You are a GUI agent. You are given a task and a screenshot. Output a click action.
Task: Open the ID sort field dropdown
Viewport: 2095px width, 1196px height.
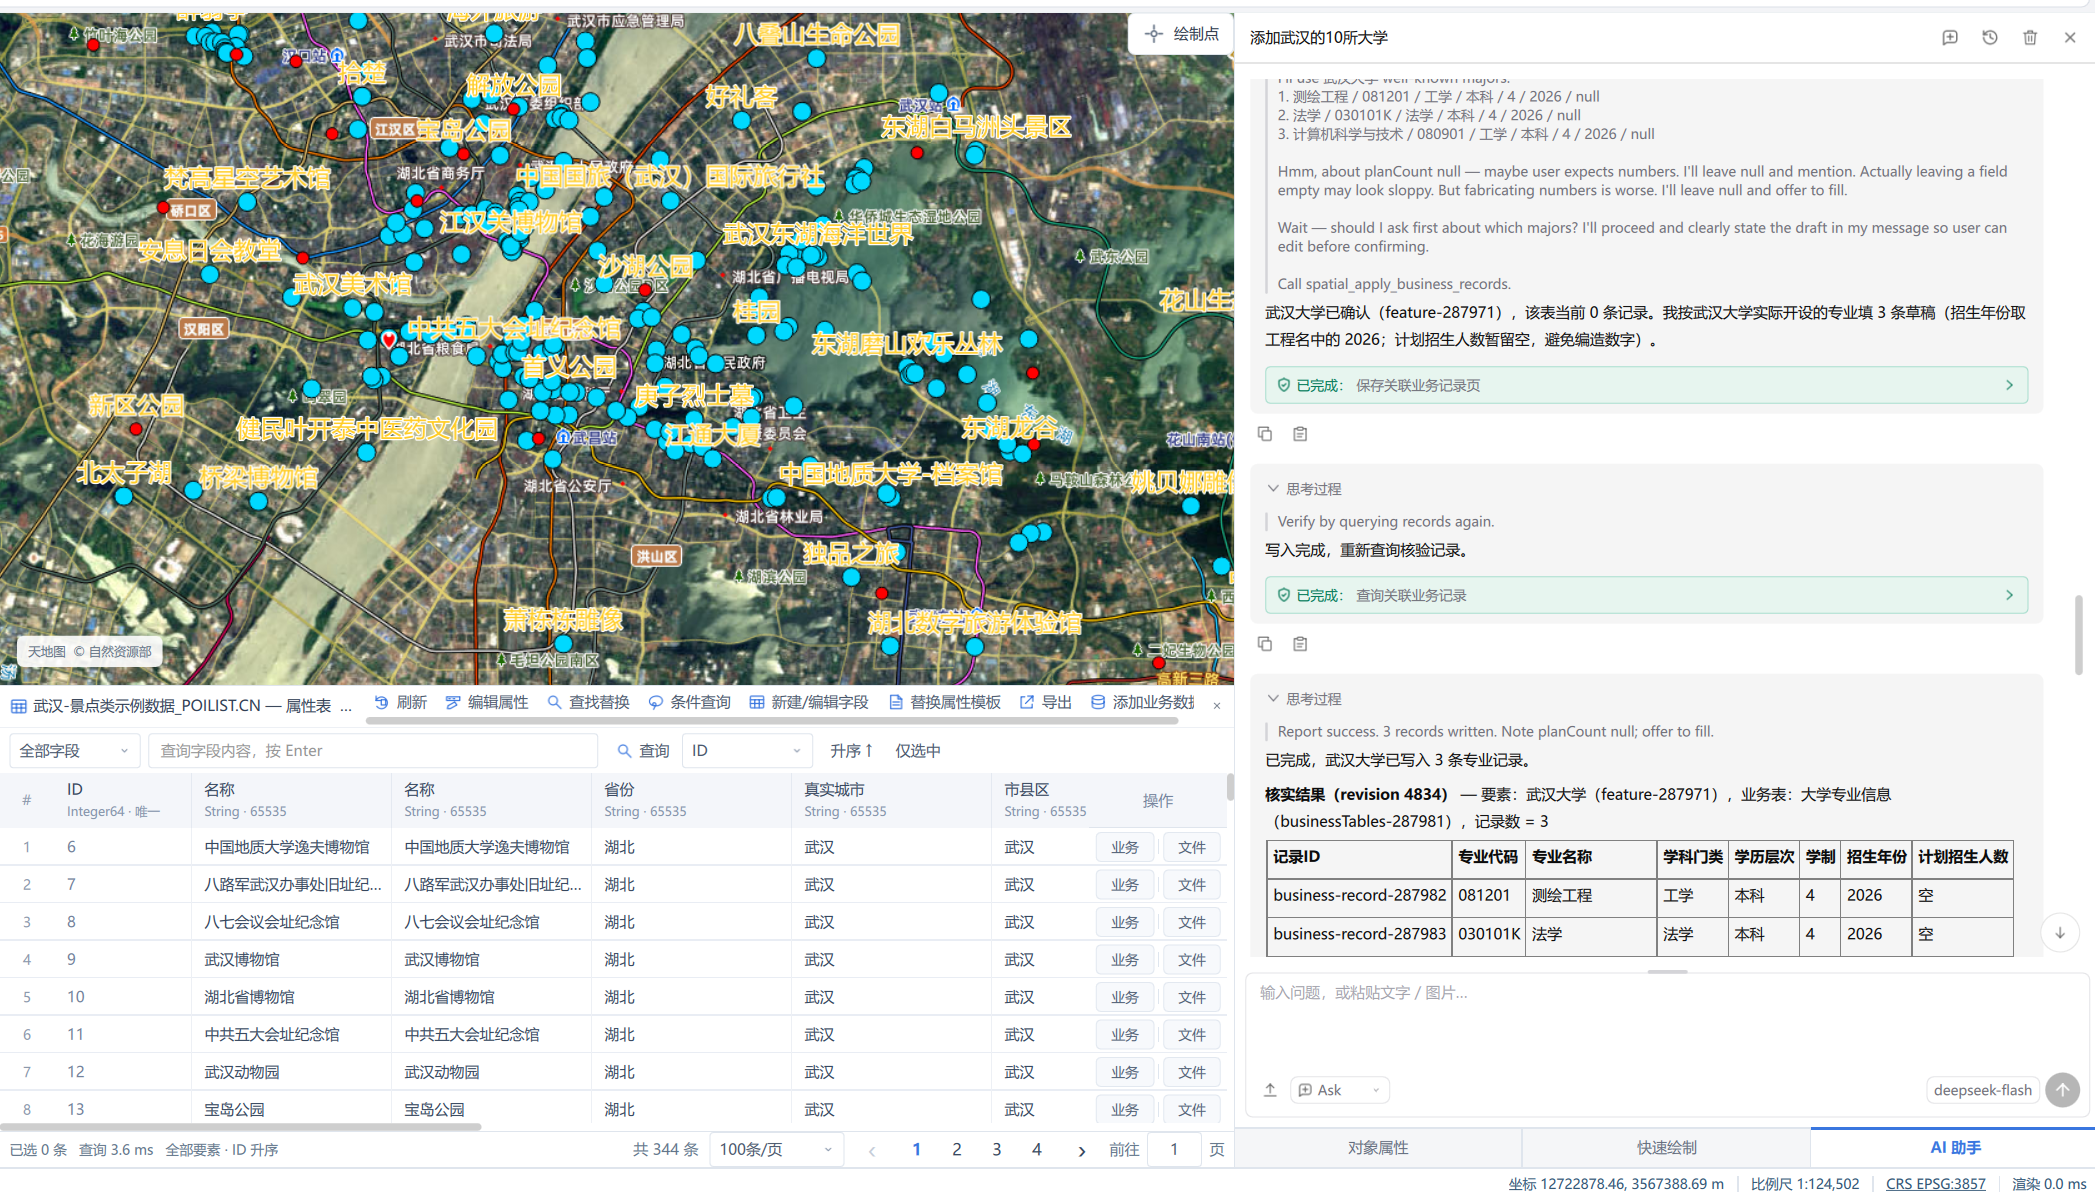click(x=746, y=750)
